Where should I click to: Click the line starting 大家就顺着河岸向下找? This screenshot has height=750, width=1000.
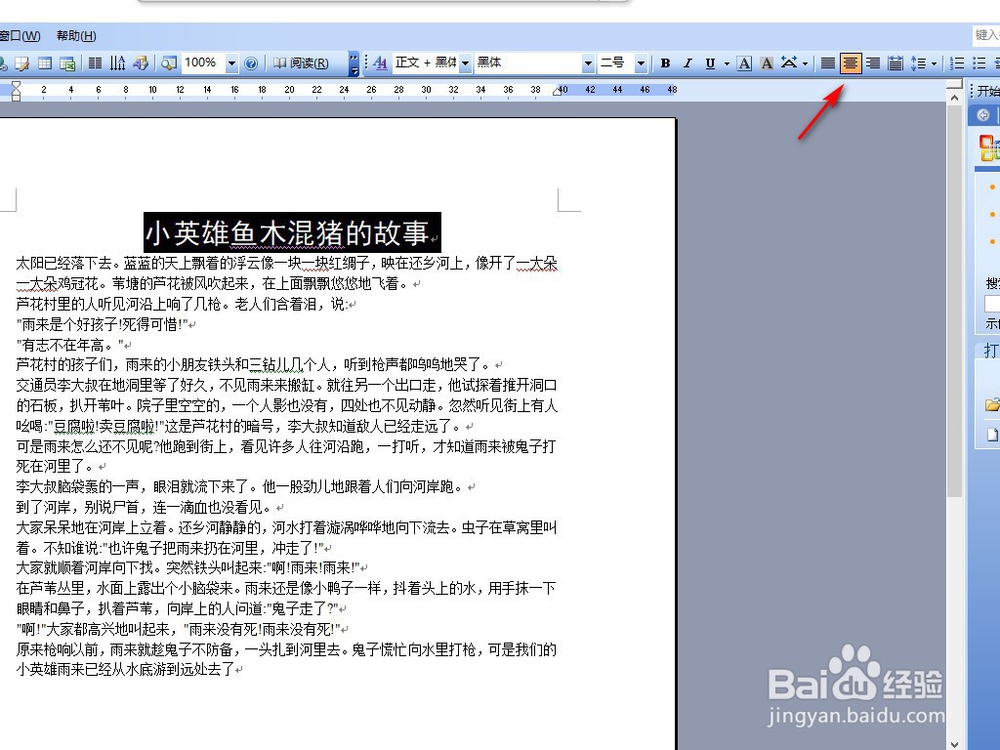click(x=188, y=568)
